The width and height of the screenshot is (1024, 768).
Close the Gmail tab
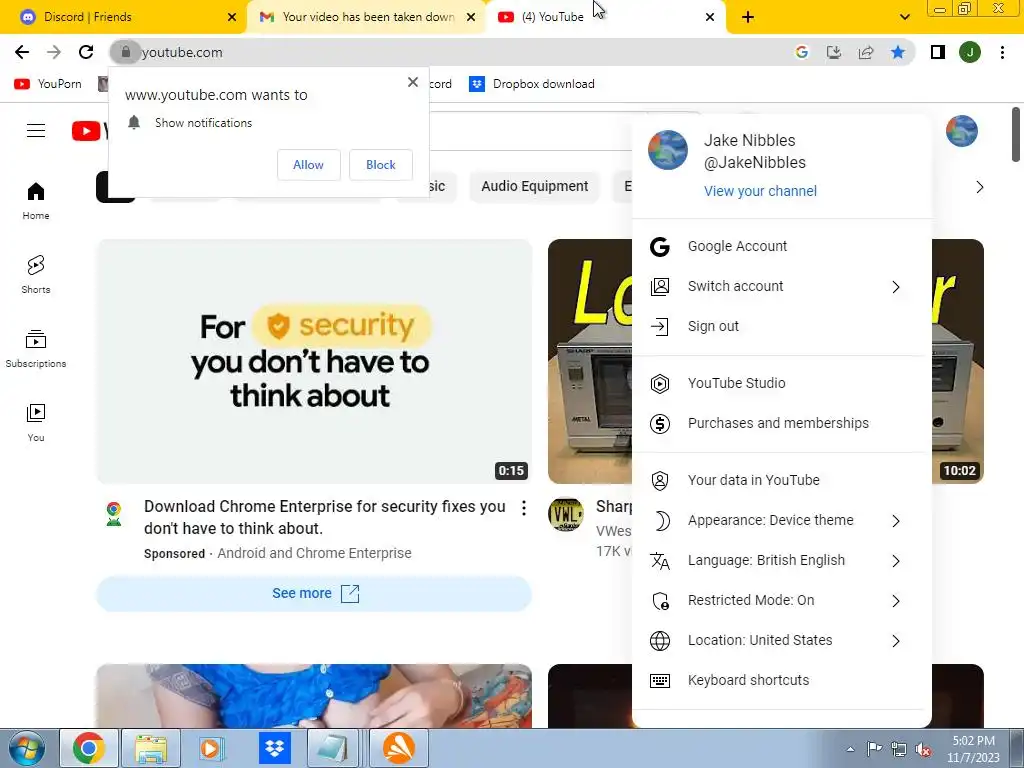pyautogui.click(x=471, y=17)
